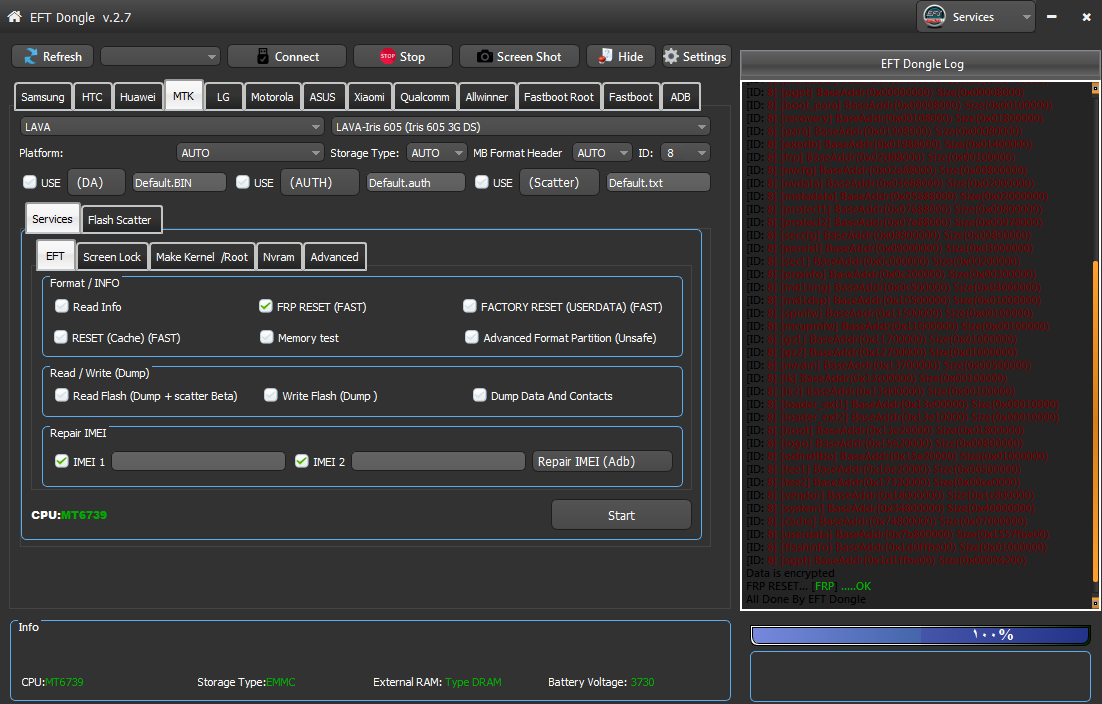This screenshot has height=704, width=1102.
Task: Click the Default.BIN file field
Action: [179, 183]
